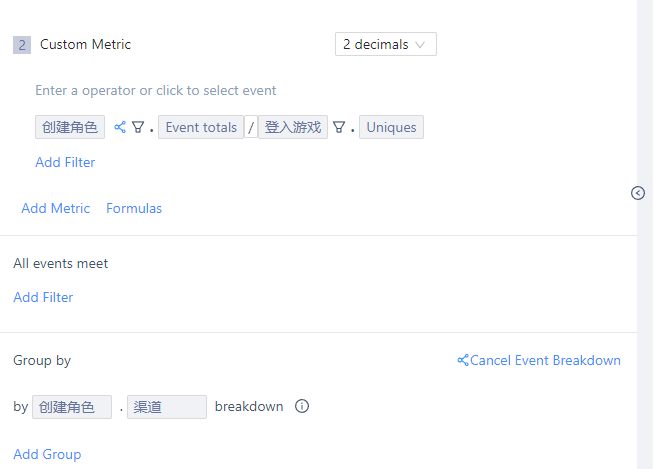663x469 pixels.
Task: Open the 2 decimals dropdown
Action: [x=385, y=44]
